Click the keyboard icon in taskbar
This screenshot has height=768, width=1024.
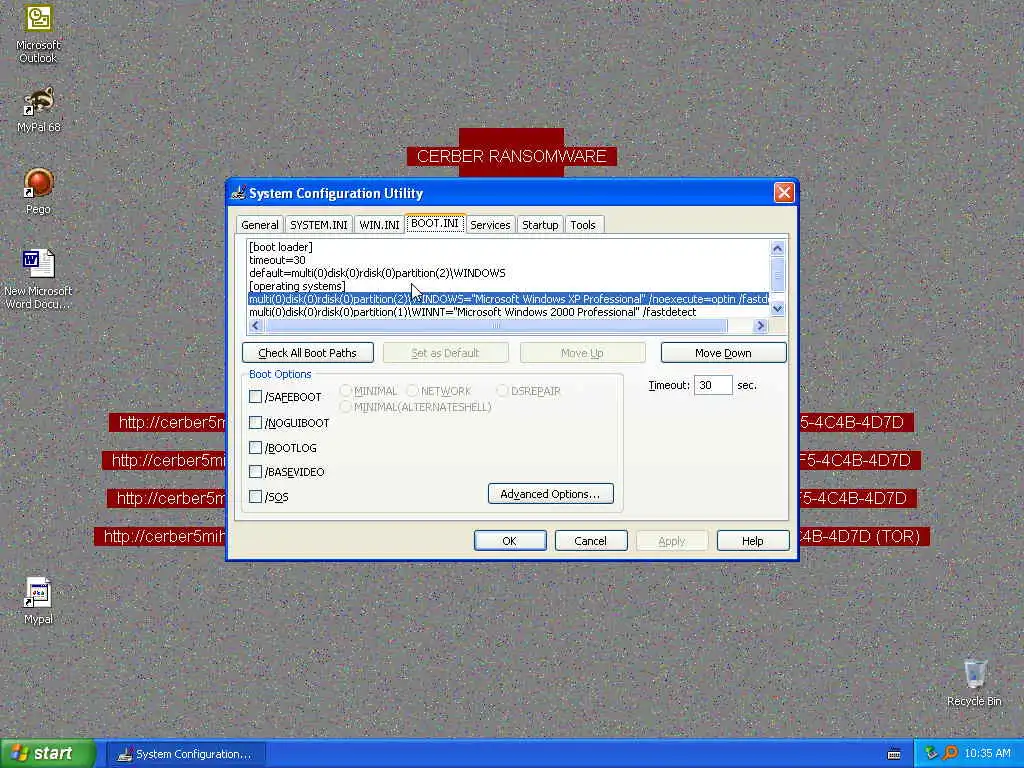click(x=894, y=754)
